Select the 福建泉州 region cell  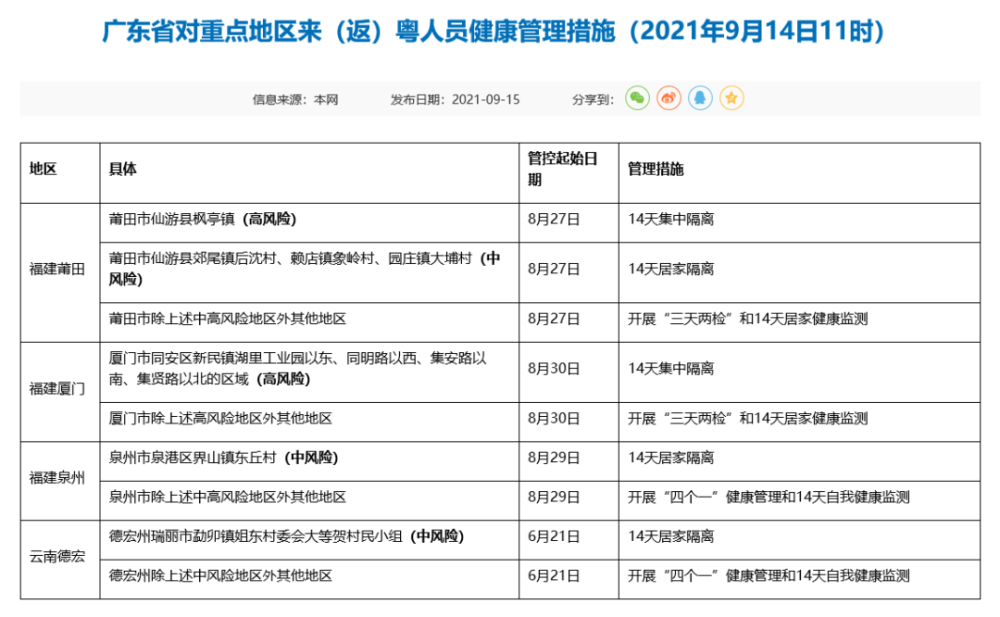point(58,477)
